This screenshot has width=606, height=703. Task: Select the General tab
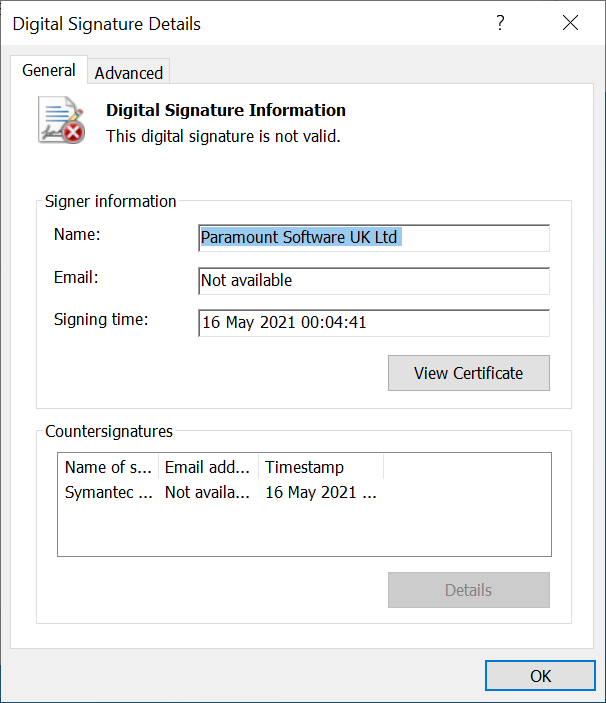pos(49,70)
